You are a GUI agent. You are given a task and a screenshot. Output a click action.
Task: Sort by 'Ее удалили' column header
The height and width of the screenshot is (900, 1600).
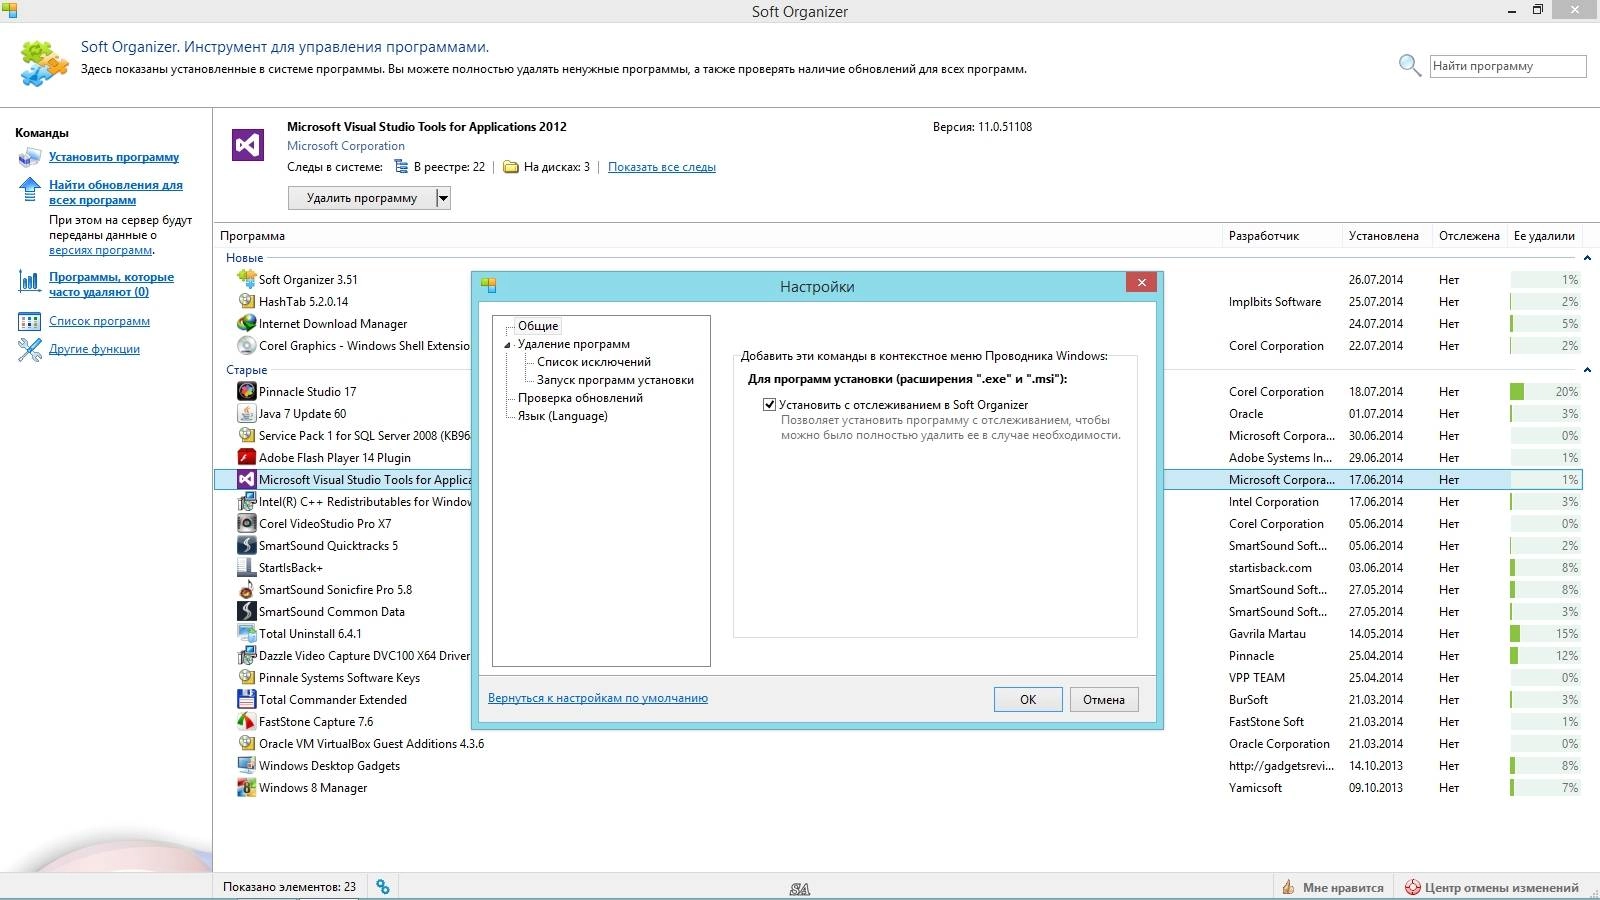[1544, 236]
